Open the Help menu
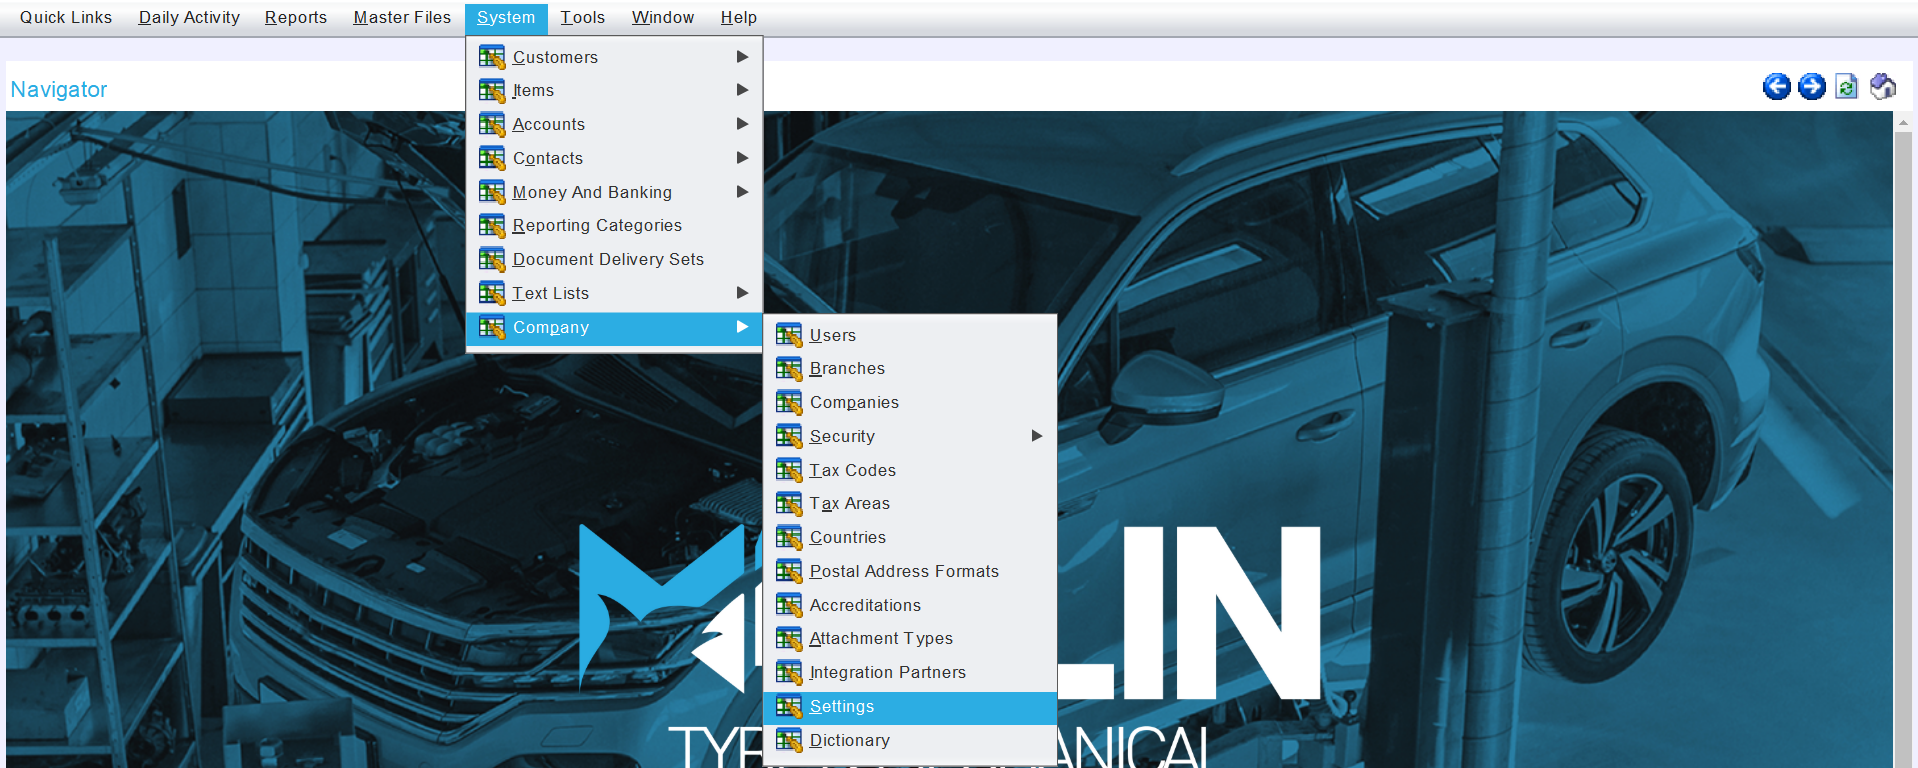 [739, 18]
